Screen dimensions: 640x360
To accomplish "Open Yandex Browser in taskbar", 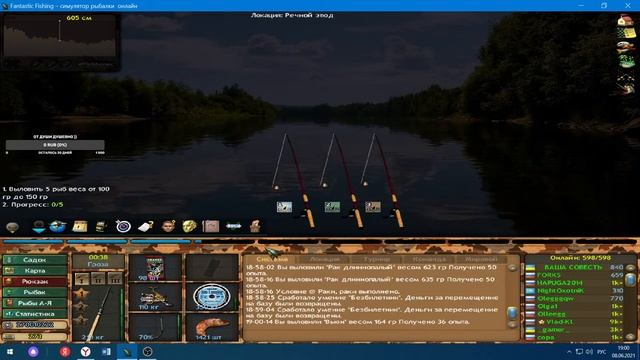I will pyautogui.click(x=85, y=351).
